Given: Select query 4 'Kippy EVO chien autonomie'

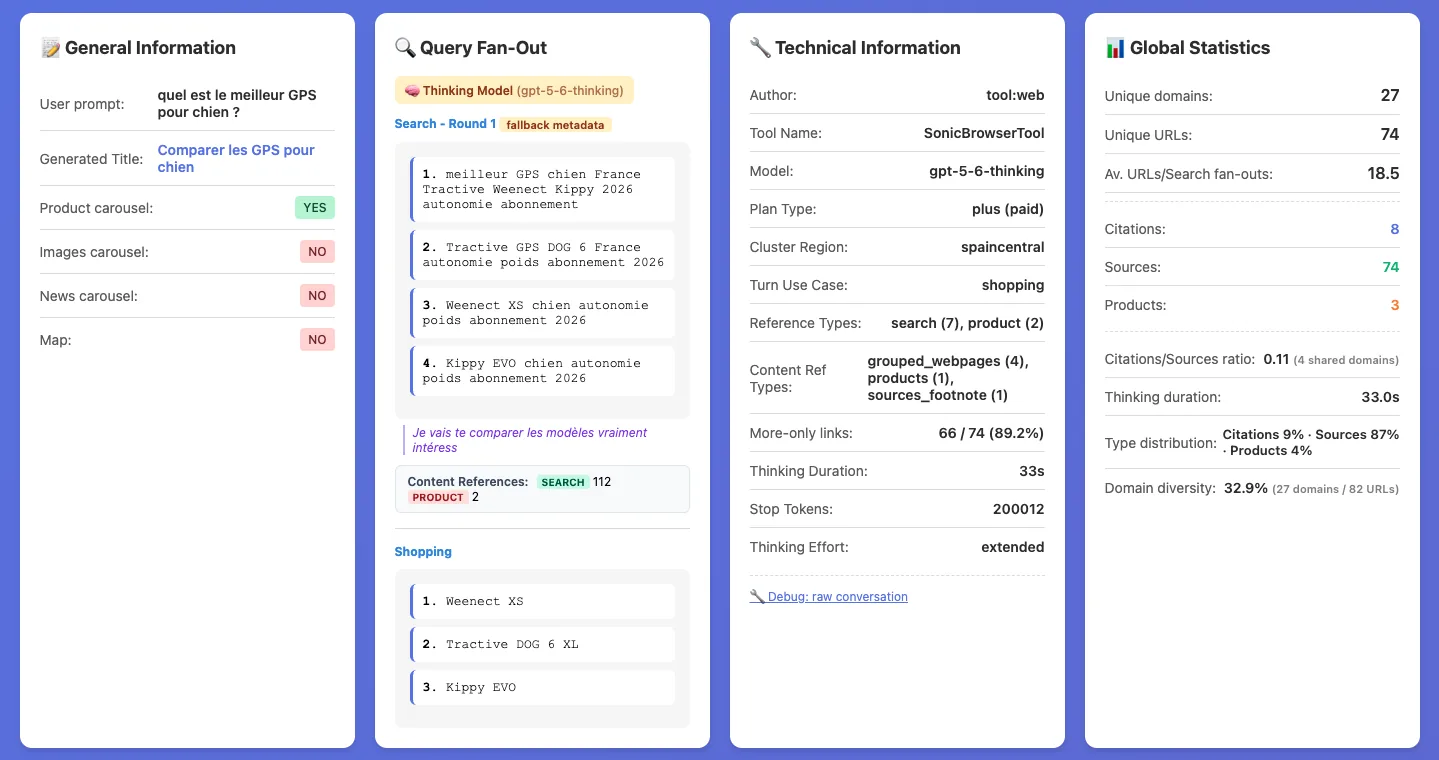Looking at the screenshot, I should coord(543,371).
